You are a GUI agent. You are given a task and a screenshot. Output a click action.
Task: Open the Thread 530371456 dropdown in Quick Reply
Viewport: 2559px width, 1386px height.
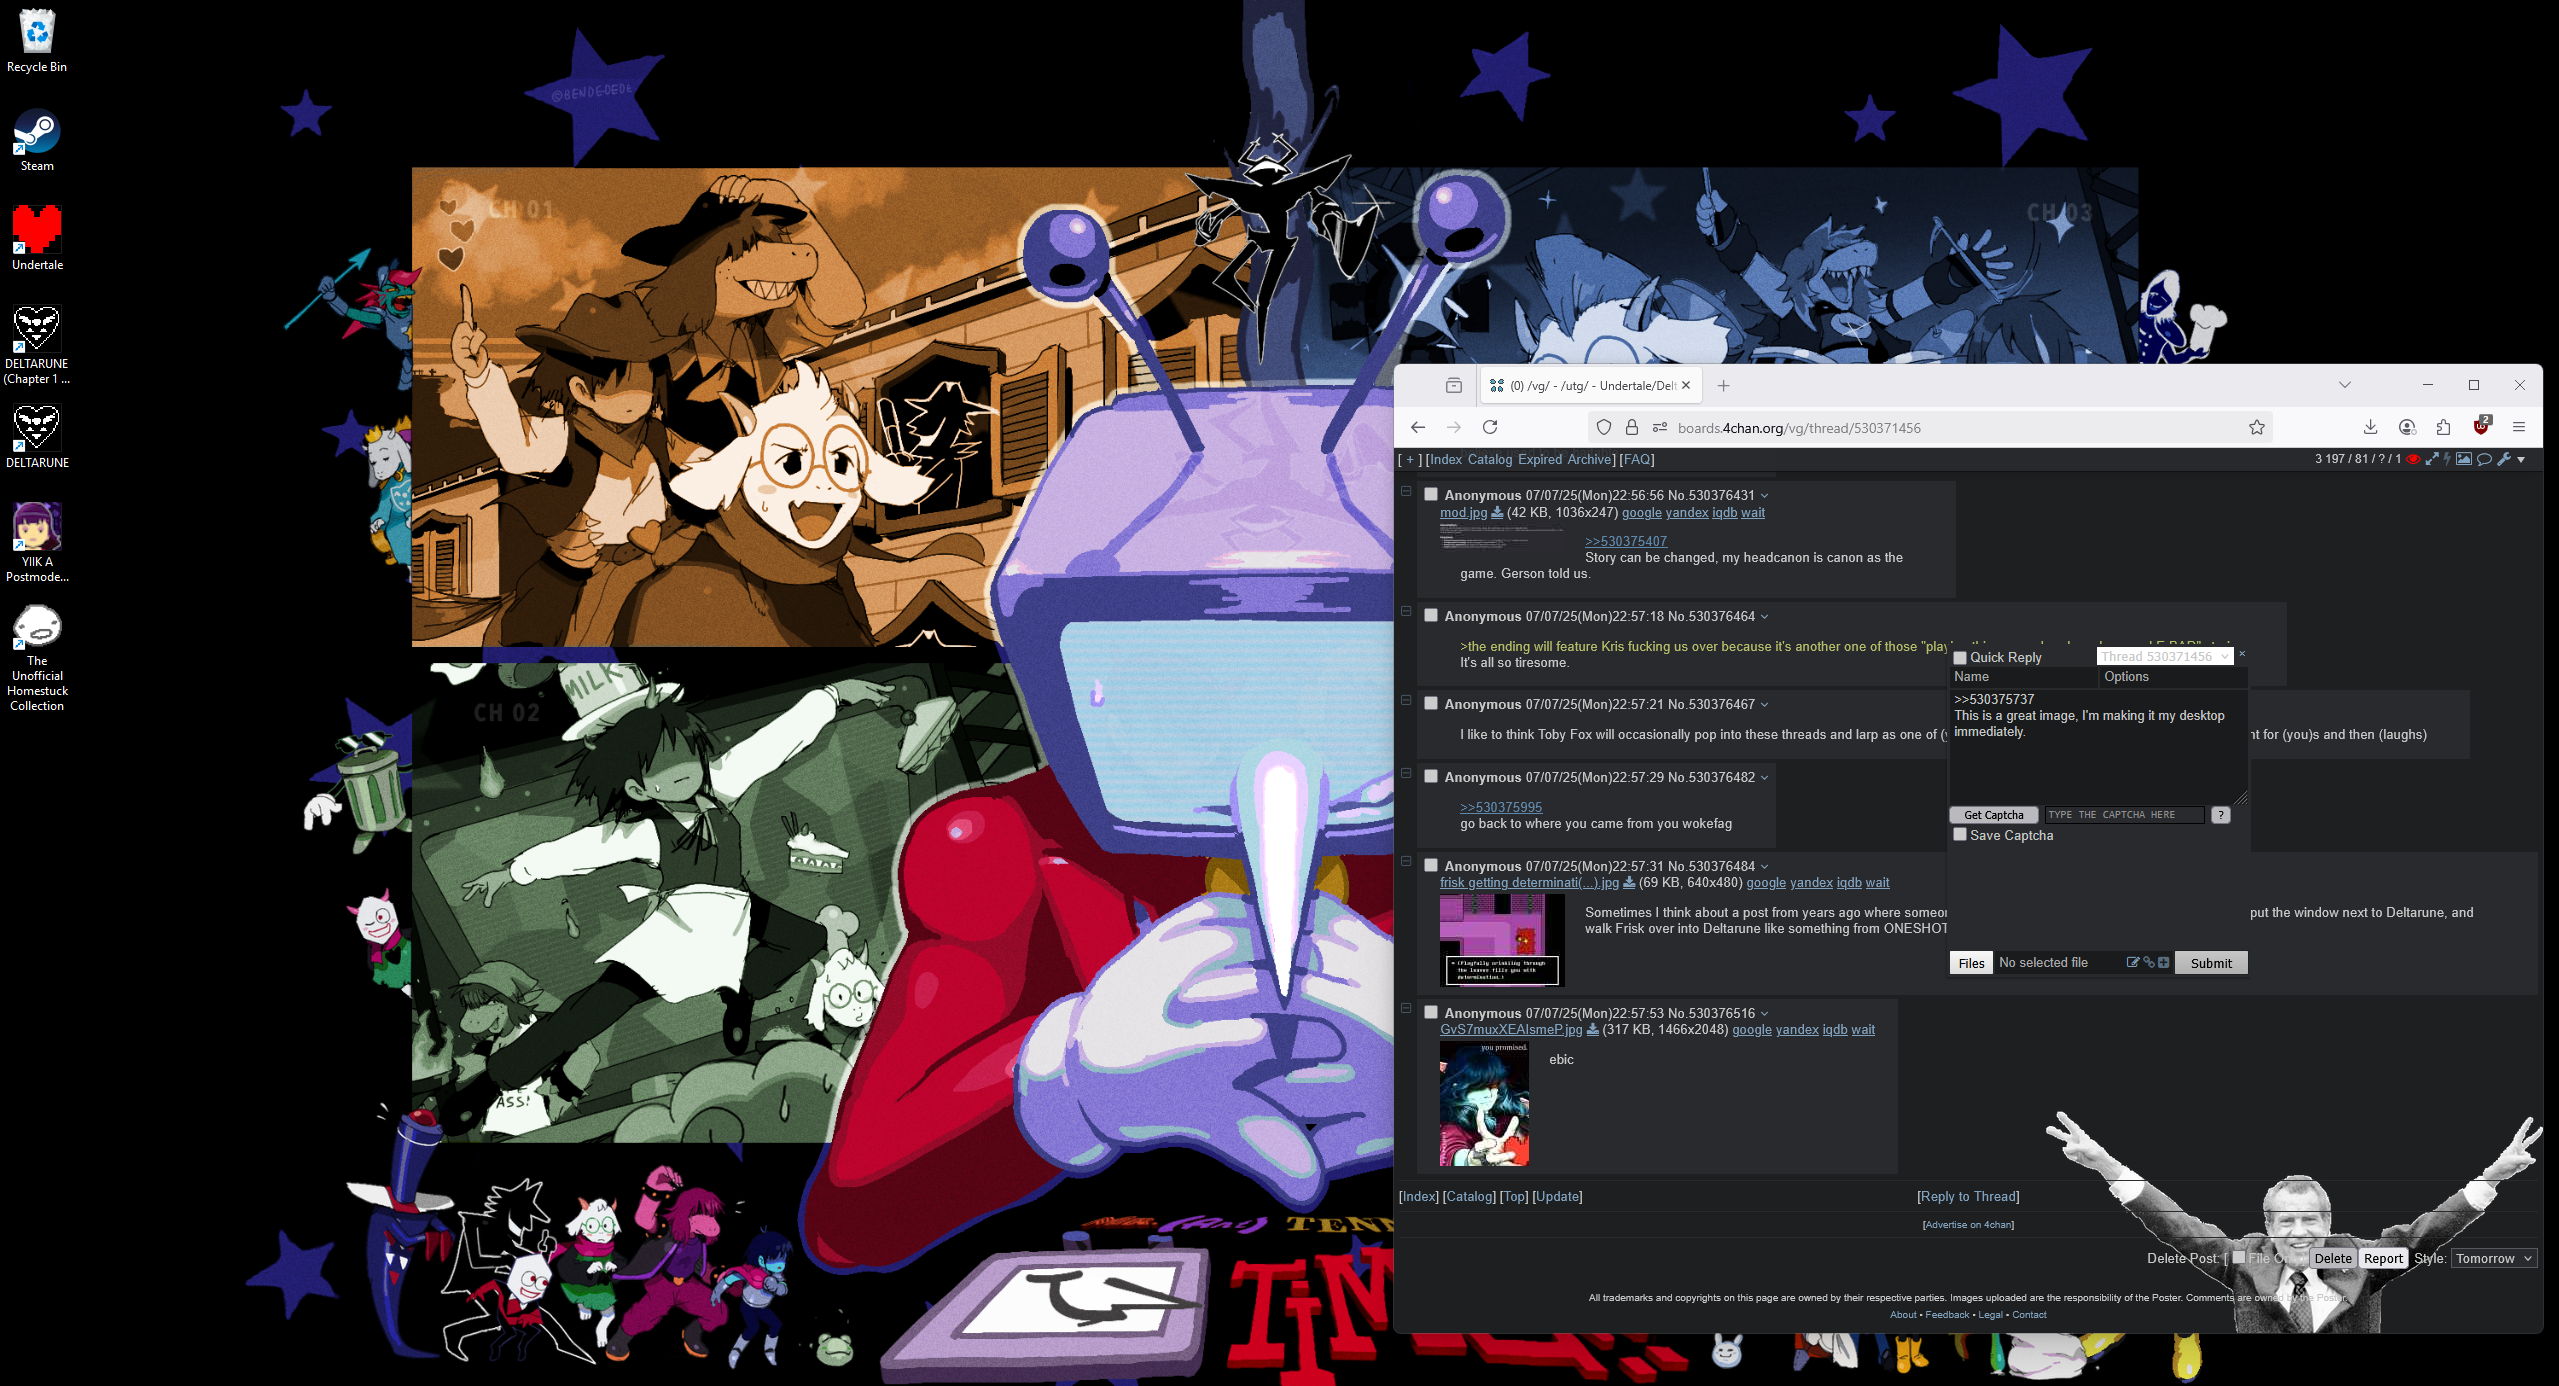[2164, 656]
